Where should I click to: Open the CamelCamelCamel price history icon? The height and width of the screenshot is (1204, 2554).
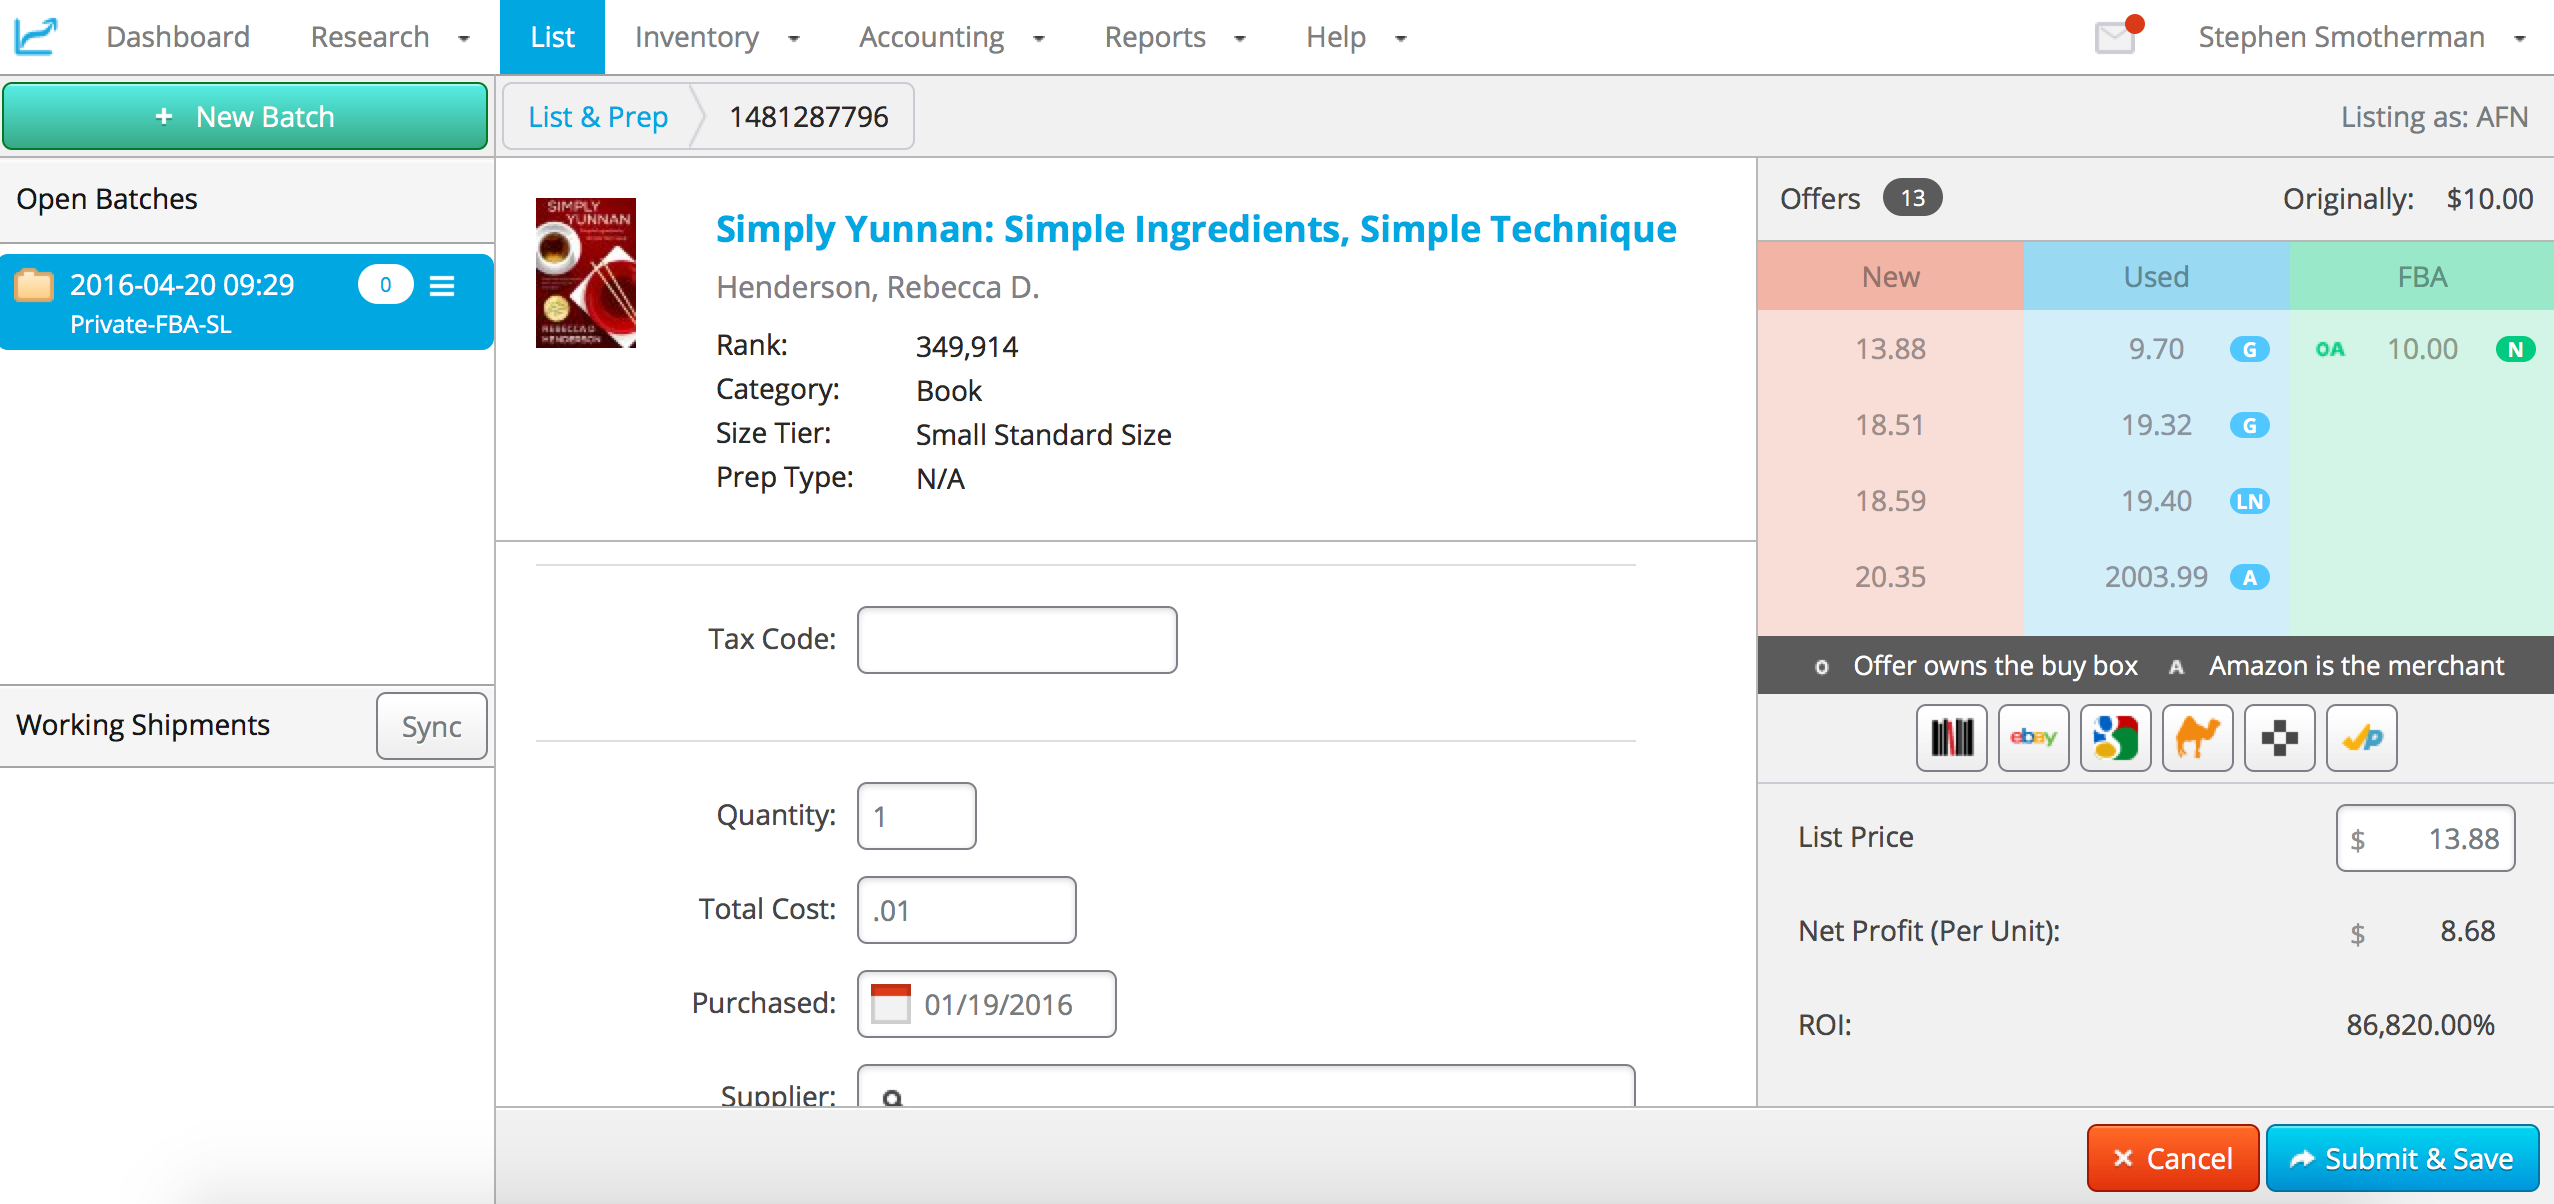tap(2197, 738)
